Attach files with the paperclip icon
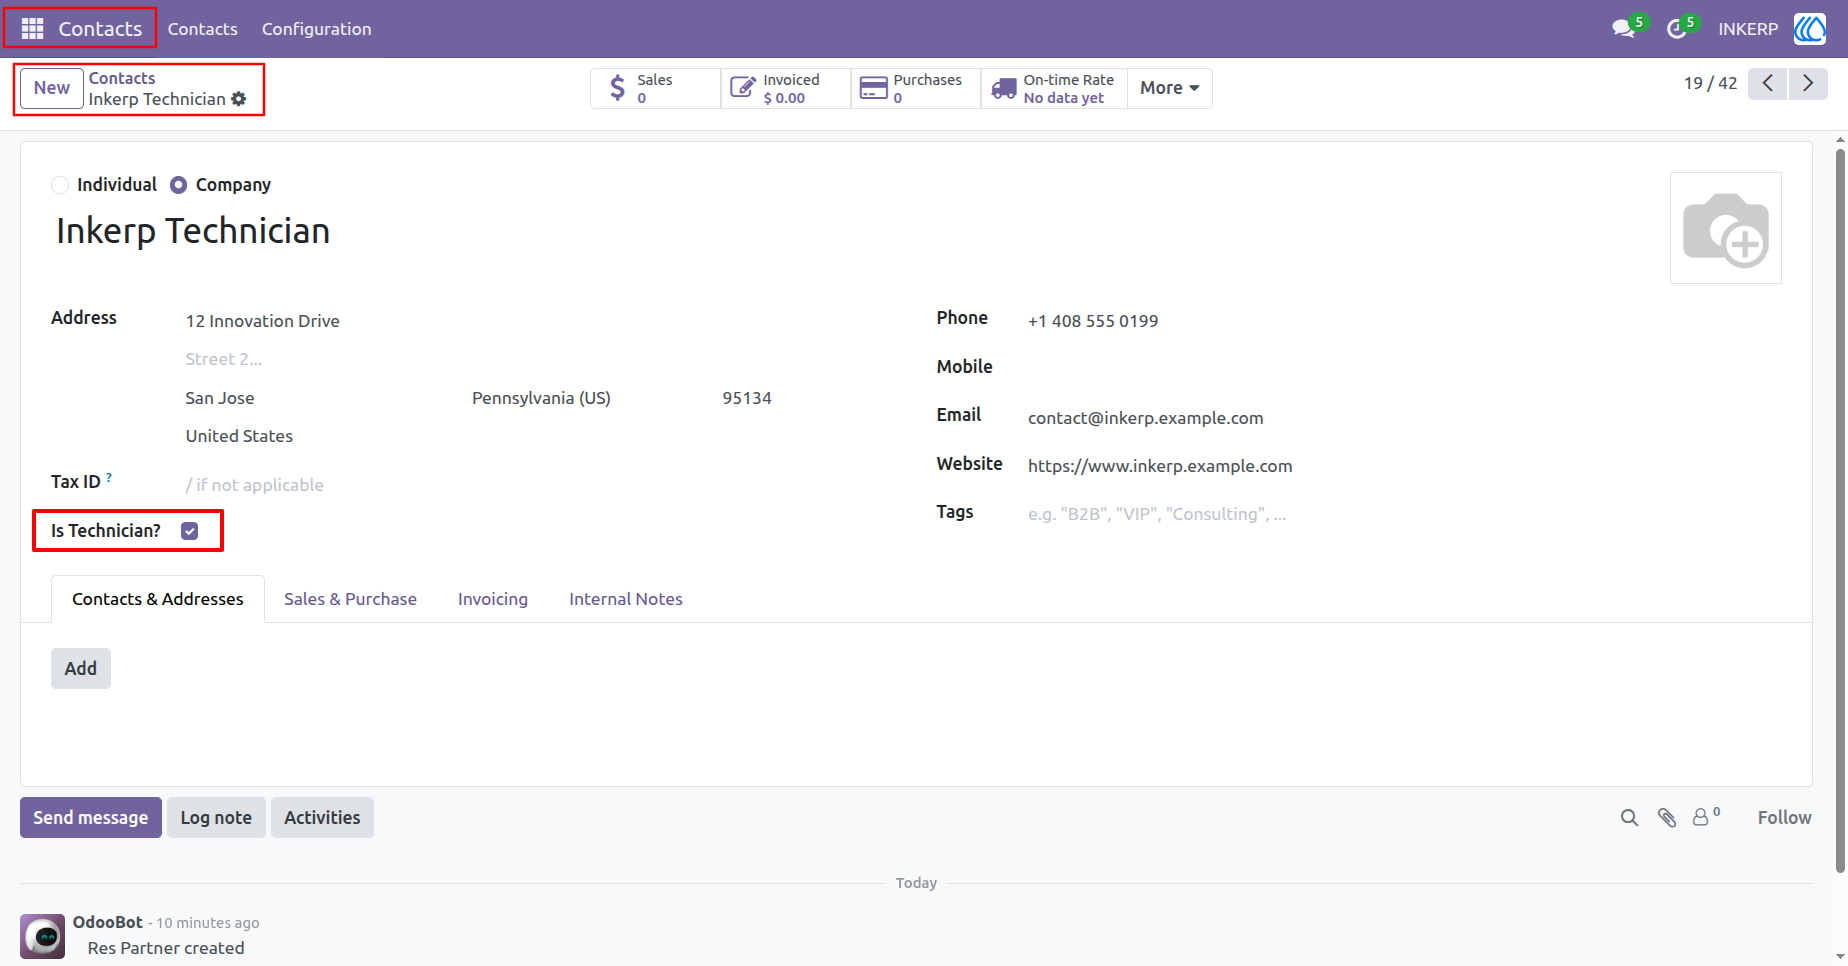 pyautogui.click(x=1667, y=818)
